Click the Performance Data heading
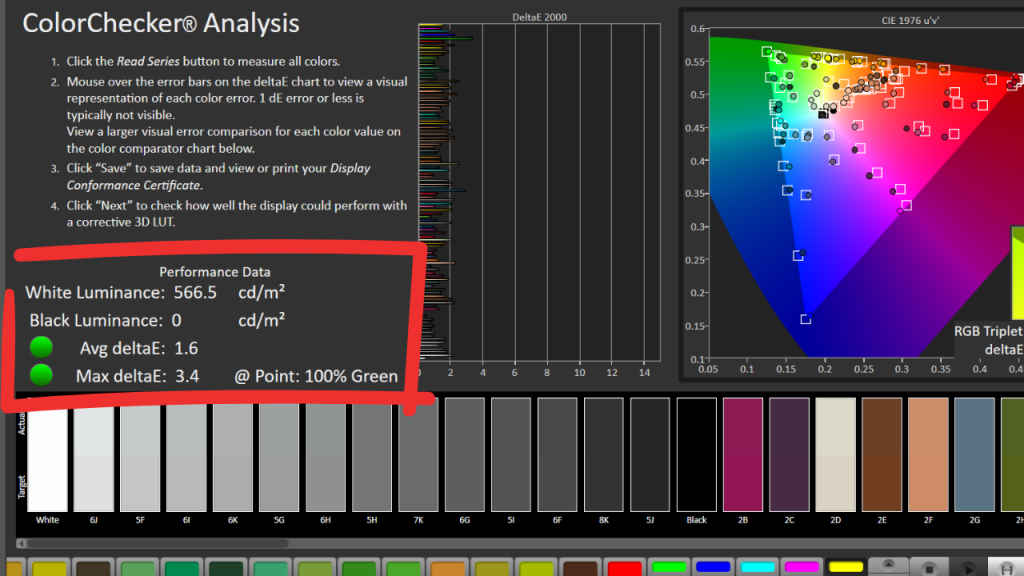Screen dimensions: 1024x576 click(215, 272)
